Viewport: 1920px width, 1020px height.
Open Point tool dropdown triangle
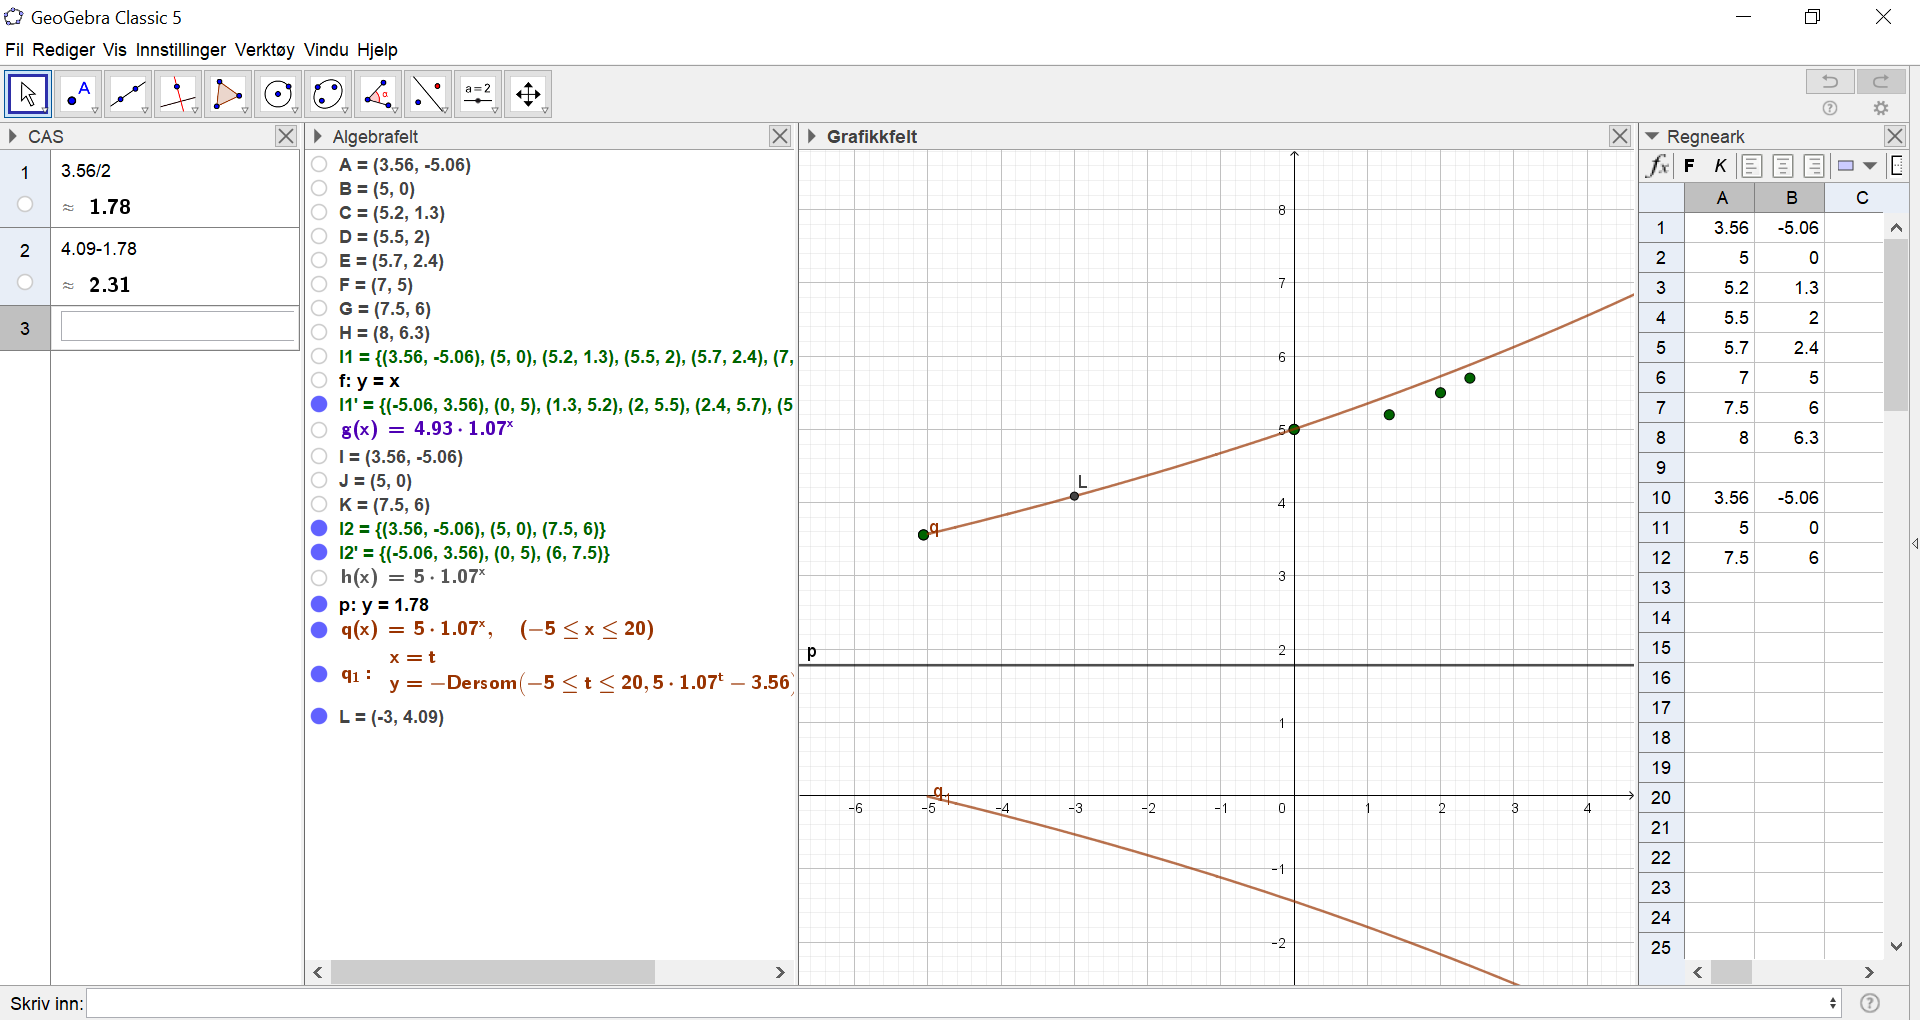click(x=95, y=111)
